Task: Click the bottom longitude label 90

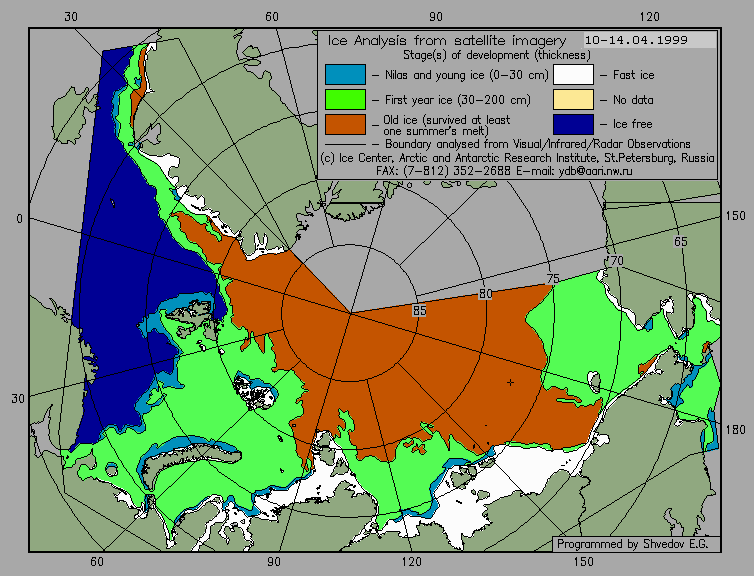Action: coord(274,562)
